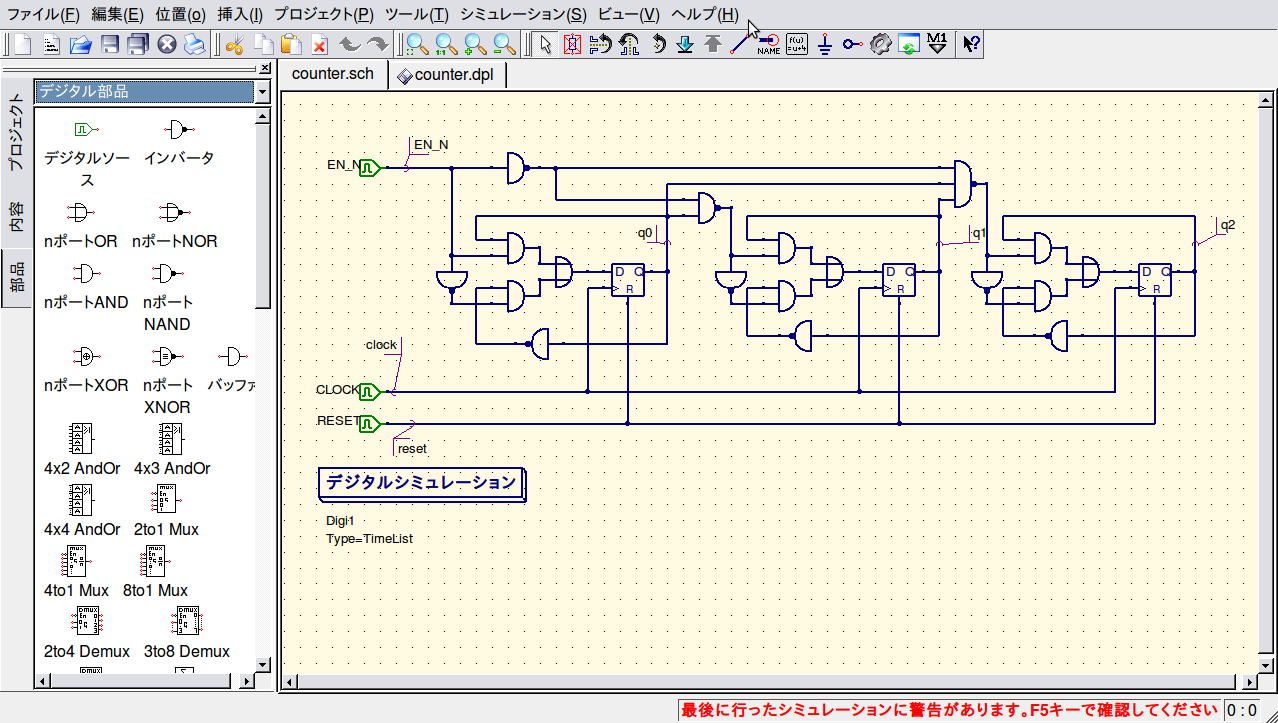1278x723 pixels.
Task: Close the left dock panel
Action: 264,69
